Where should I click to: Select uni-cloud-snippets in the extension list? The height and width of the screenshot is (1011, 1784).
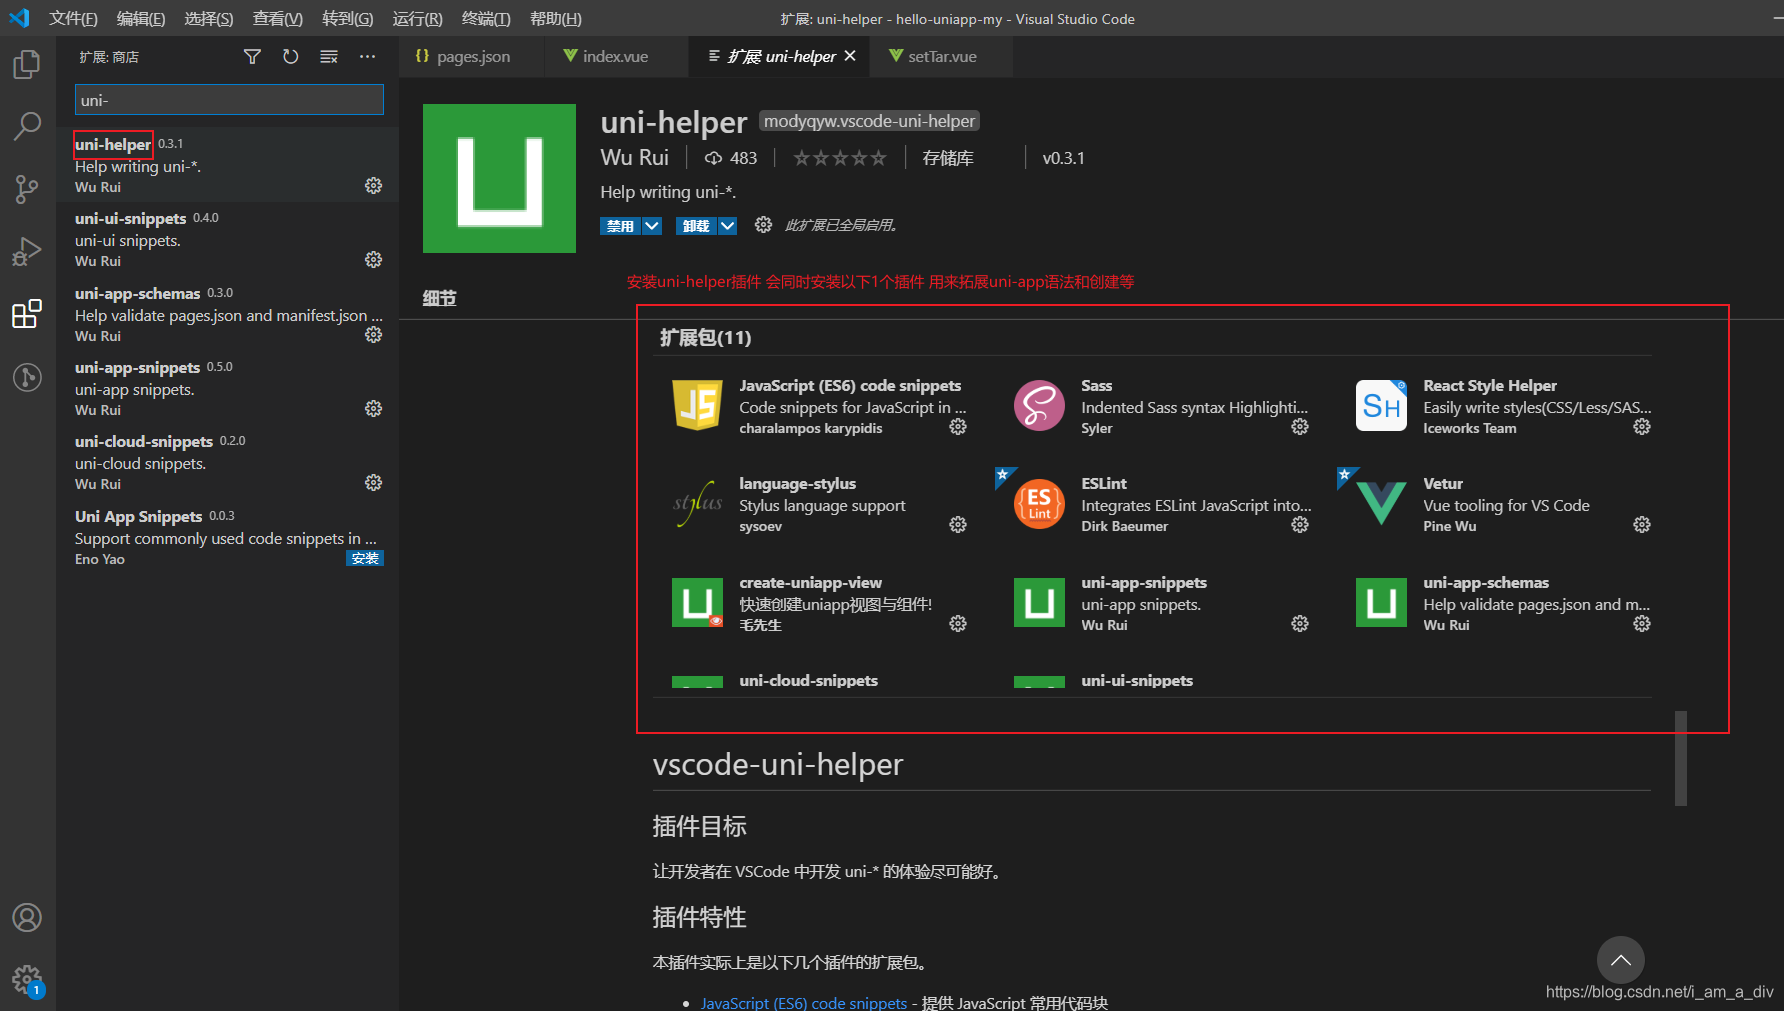coord(227,462)
